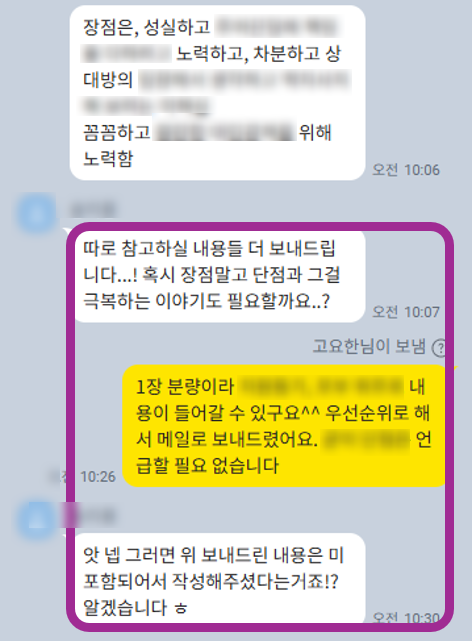Click the 10:26 timestamp beside yellow bubble
Image resolution: width=472 pixels, height=641 pixels.
[x=98, y=477]
